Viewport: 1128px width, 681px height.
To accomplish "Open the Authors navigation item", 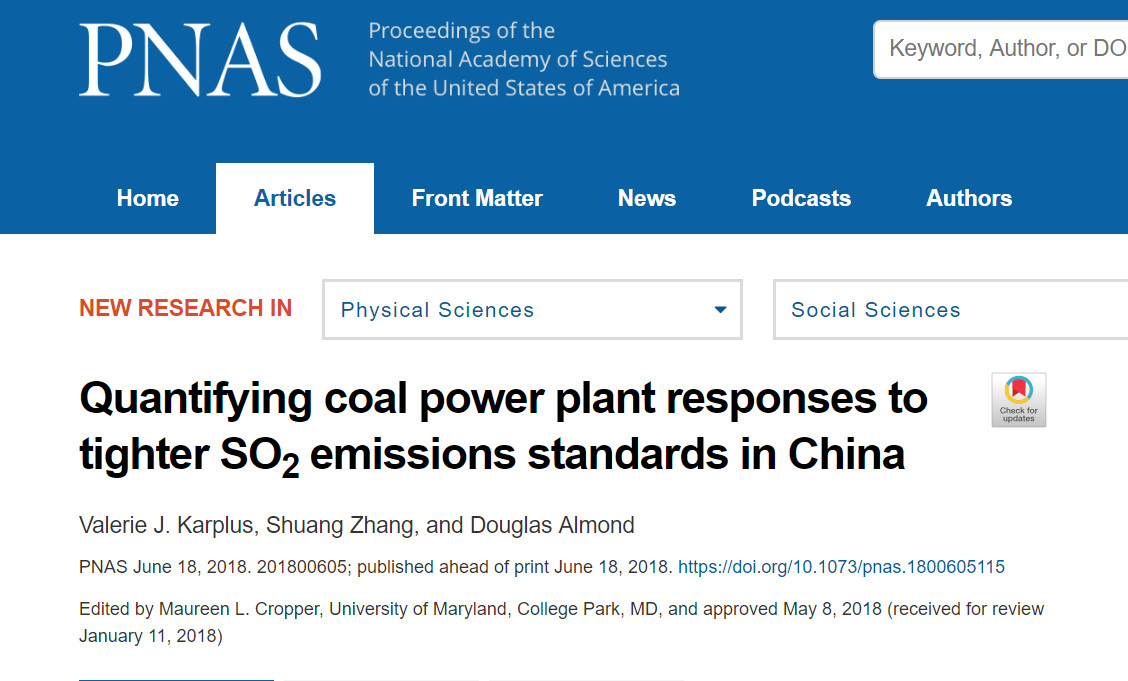I will coord(969,198).
